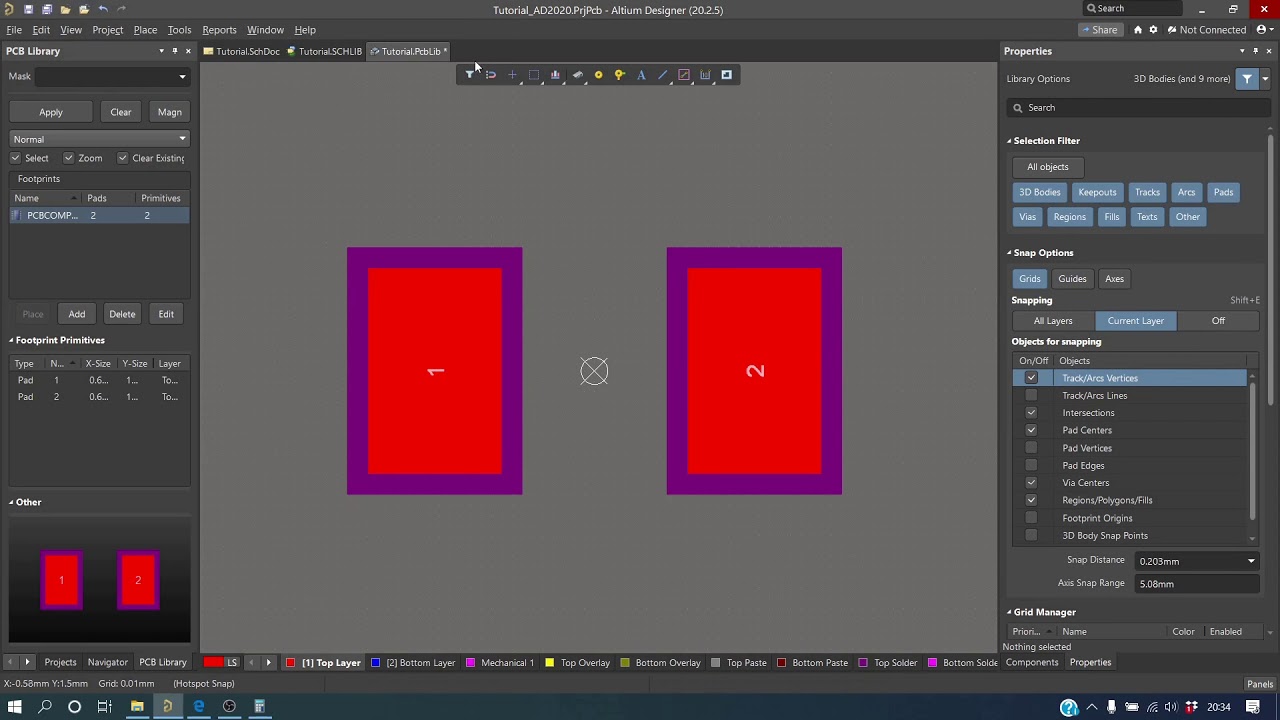The image size is (1280, 720).
Task: Click the selection filter funnel in active bar
Action: [x=469, y=75]
